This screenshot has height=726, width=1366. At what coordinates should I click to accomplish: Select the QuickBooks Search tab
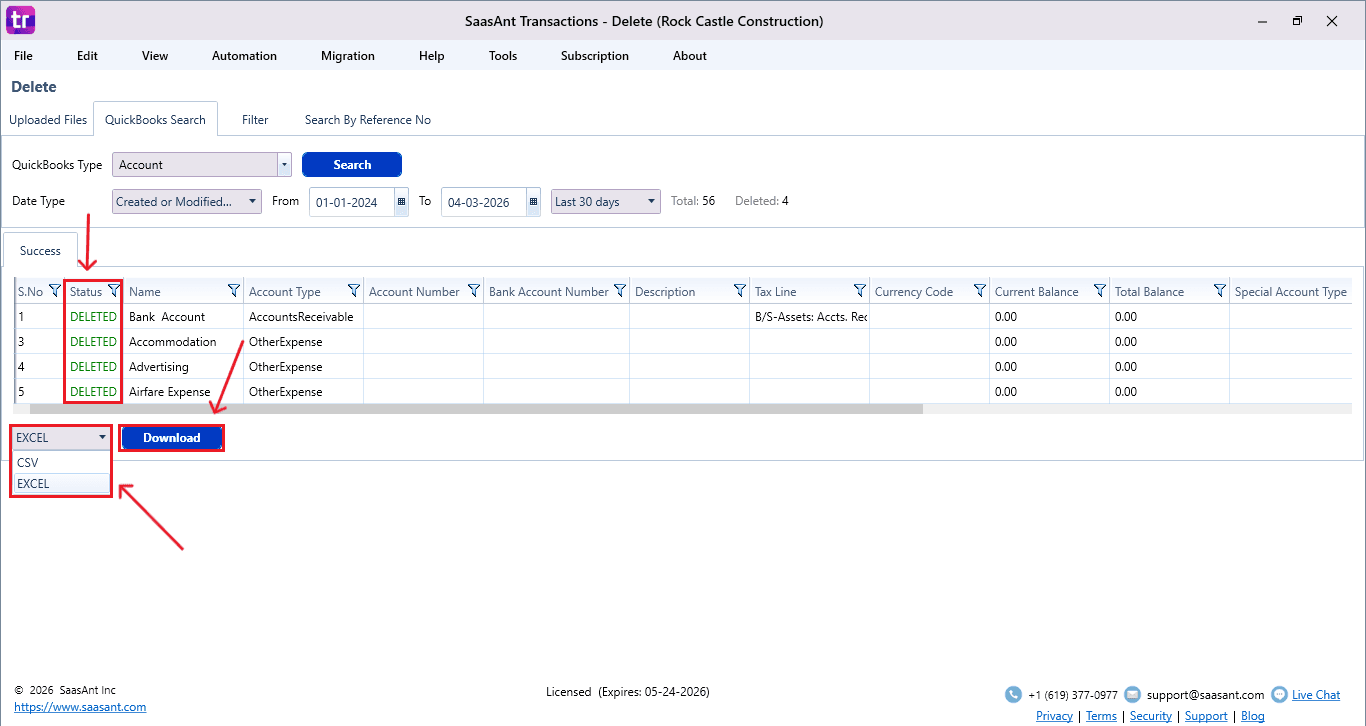[155, 120]
